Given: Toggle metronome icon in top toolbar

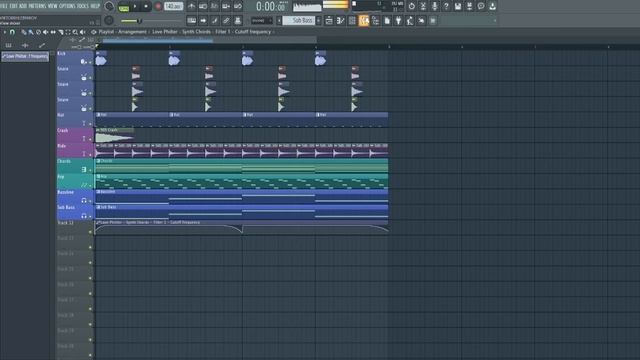Looking at the screenshot, I should 191,6.
